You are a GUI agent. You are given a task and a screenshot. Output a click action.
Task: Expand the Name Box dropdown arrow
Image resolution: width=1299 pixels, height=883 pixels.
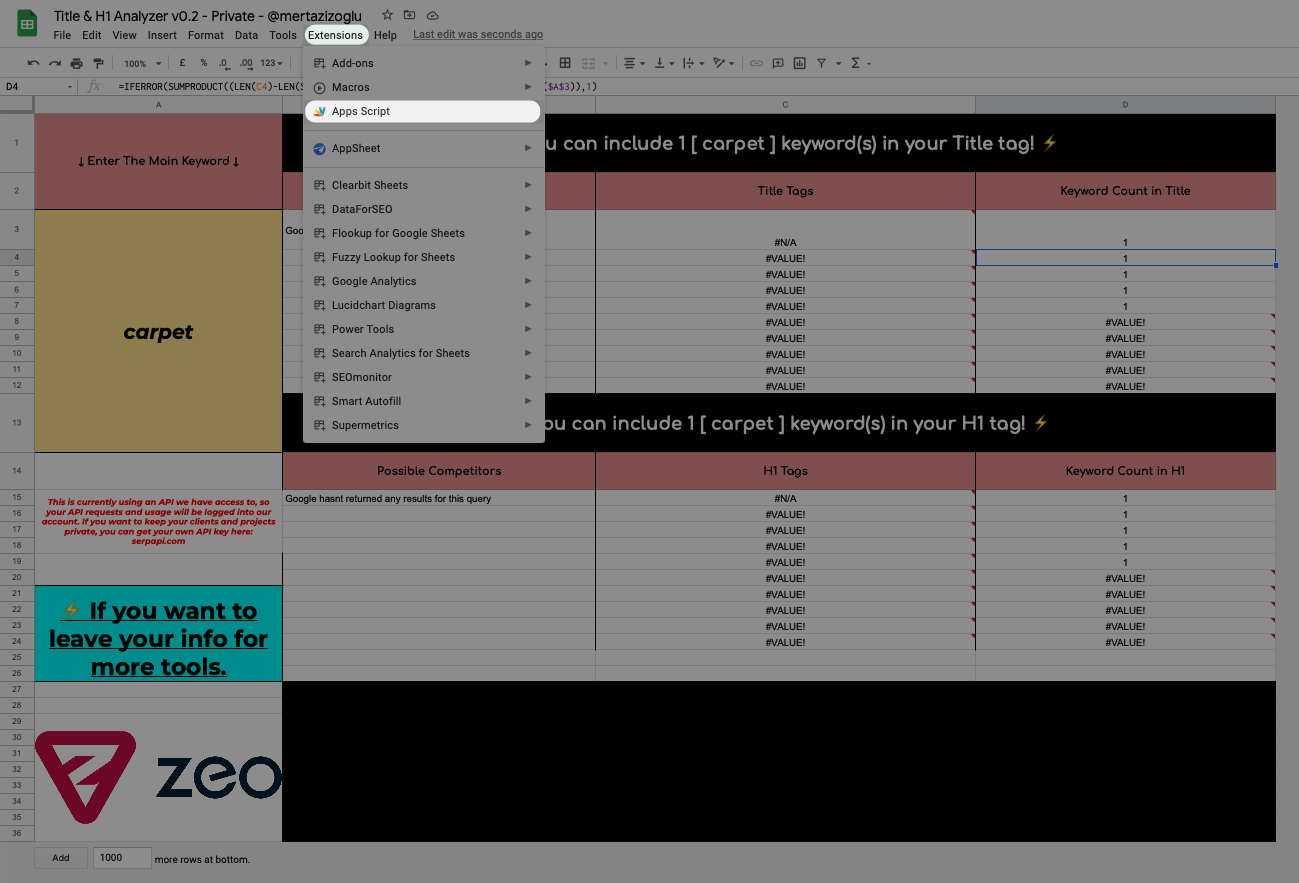coord(71,87)
